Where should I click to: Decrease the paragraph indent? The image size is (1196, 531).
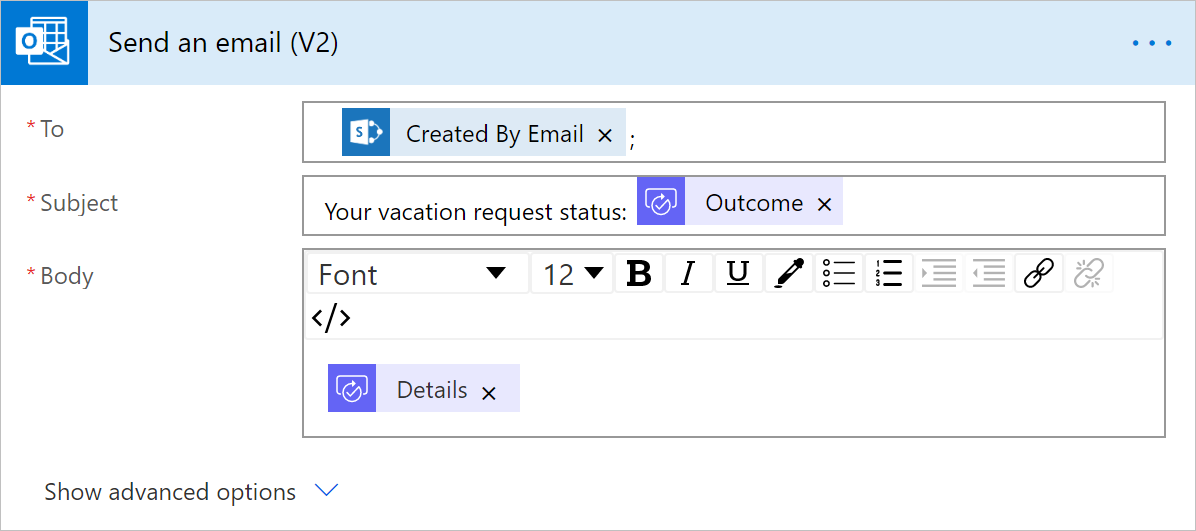click(989, 274)
